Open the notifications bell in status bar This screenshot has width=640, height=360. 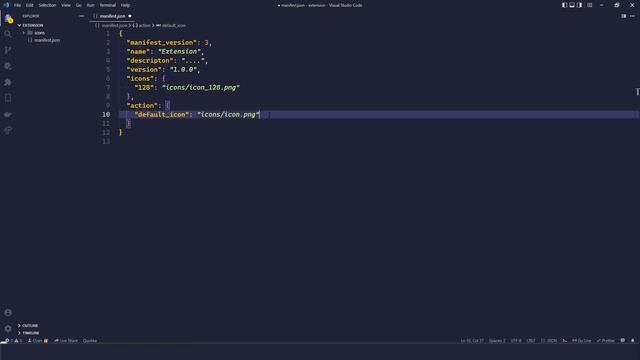pyautogui.click(x=633, y=340)
